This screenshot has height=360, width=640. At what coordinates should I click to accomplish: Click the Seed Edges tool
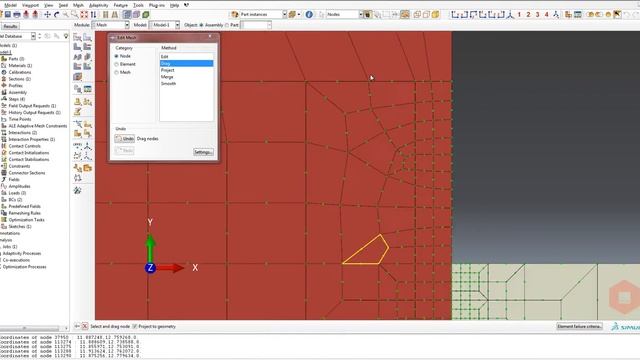[x=87, y=38]
